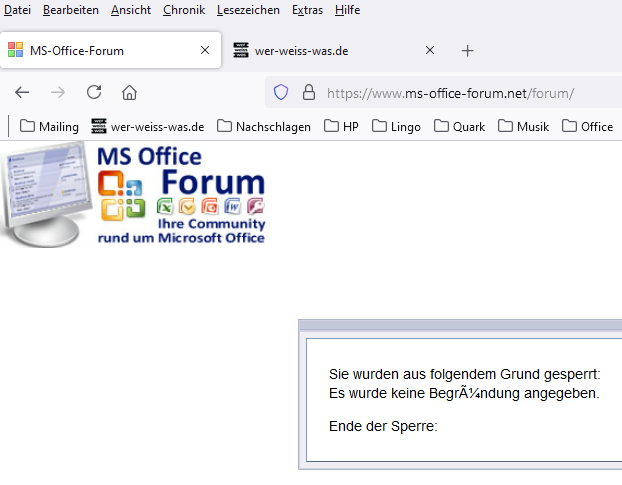The width and height of the screenshot is (622, 485).
Task: Open the browser home page
Action: [129, 93]
